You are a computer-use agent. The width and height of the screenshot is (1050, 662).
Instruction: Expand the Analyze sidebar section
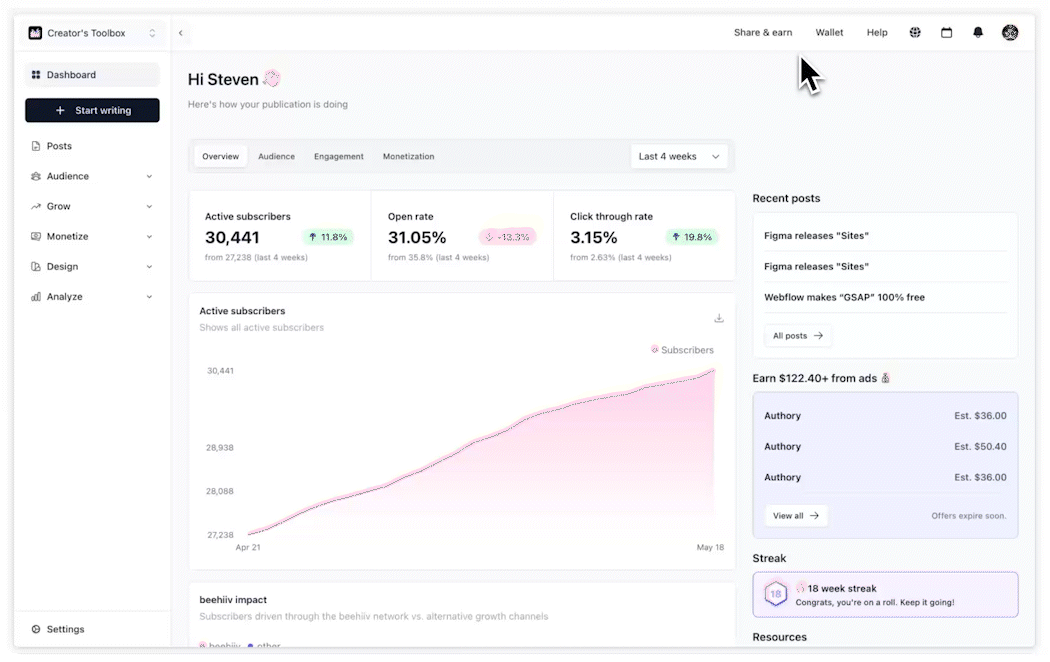pyautogui.click(x=92, y=297)
